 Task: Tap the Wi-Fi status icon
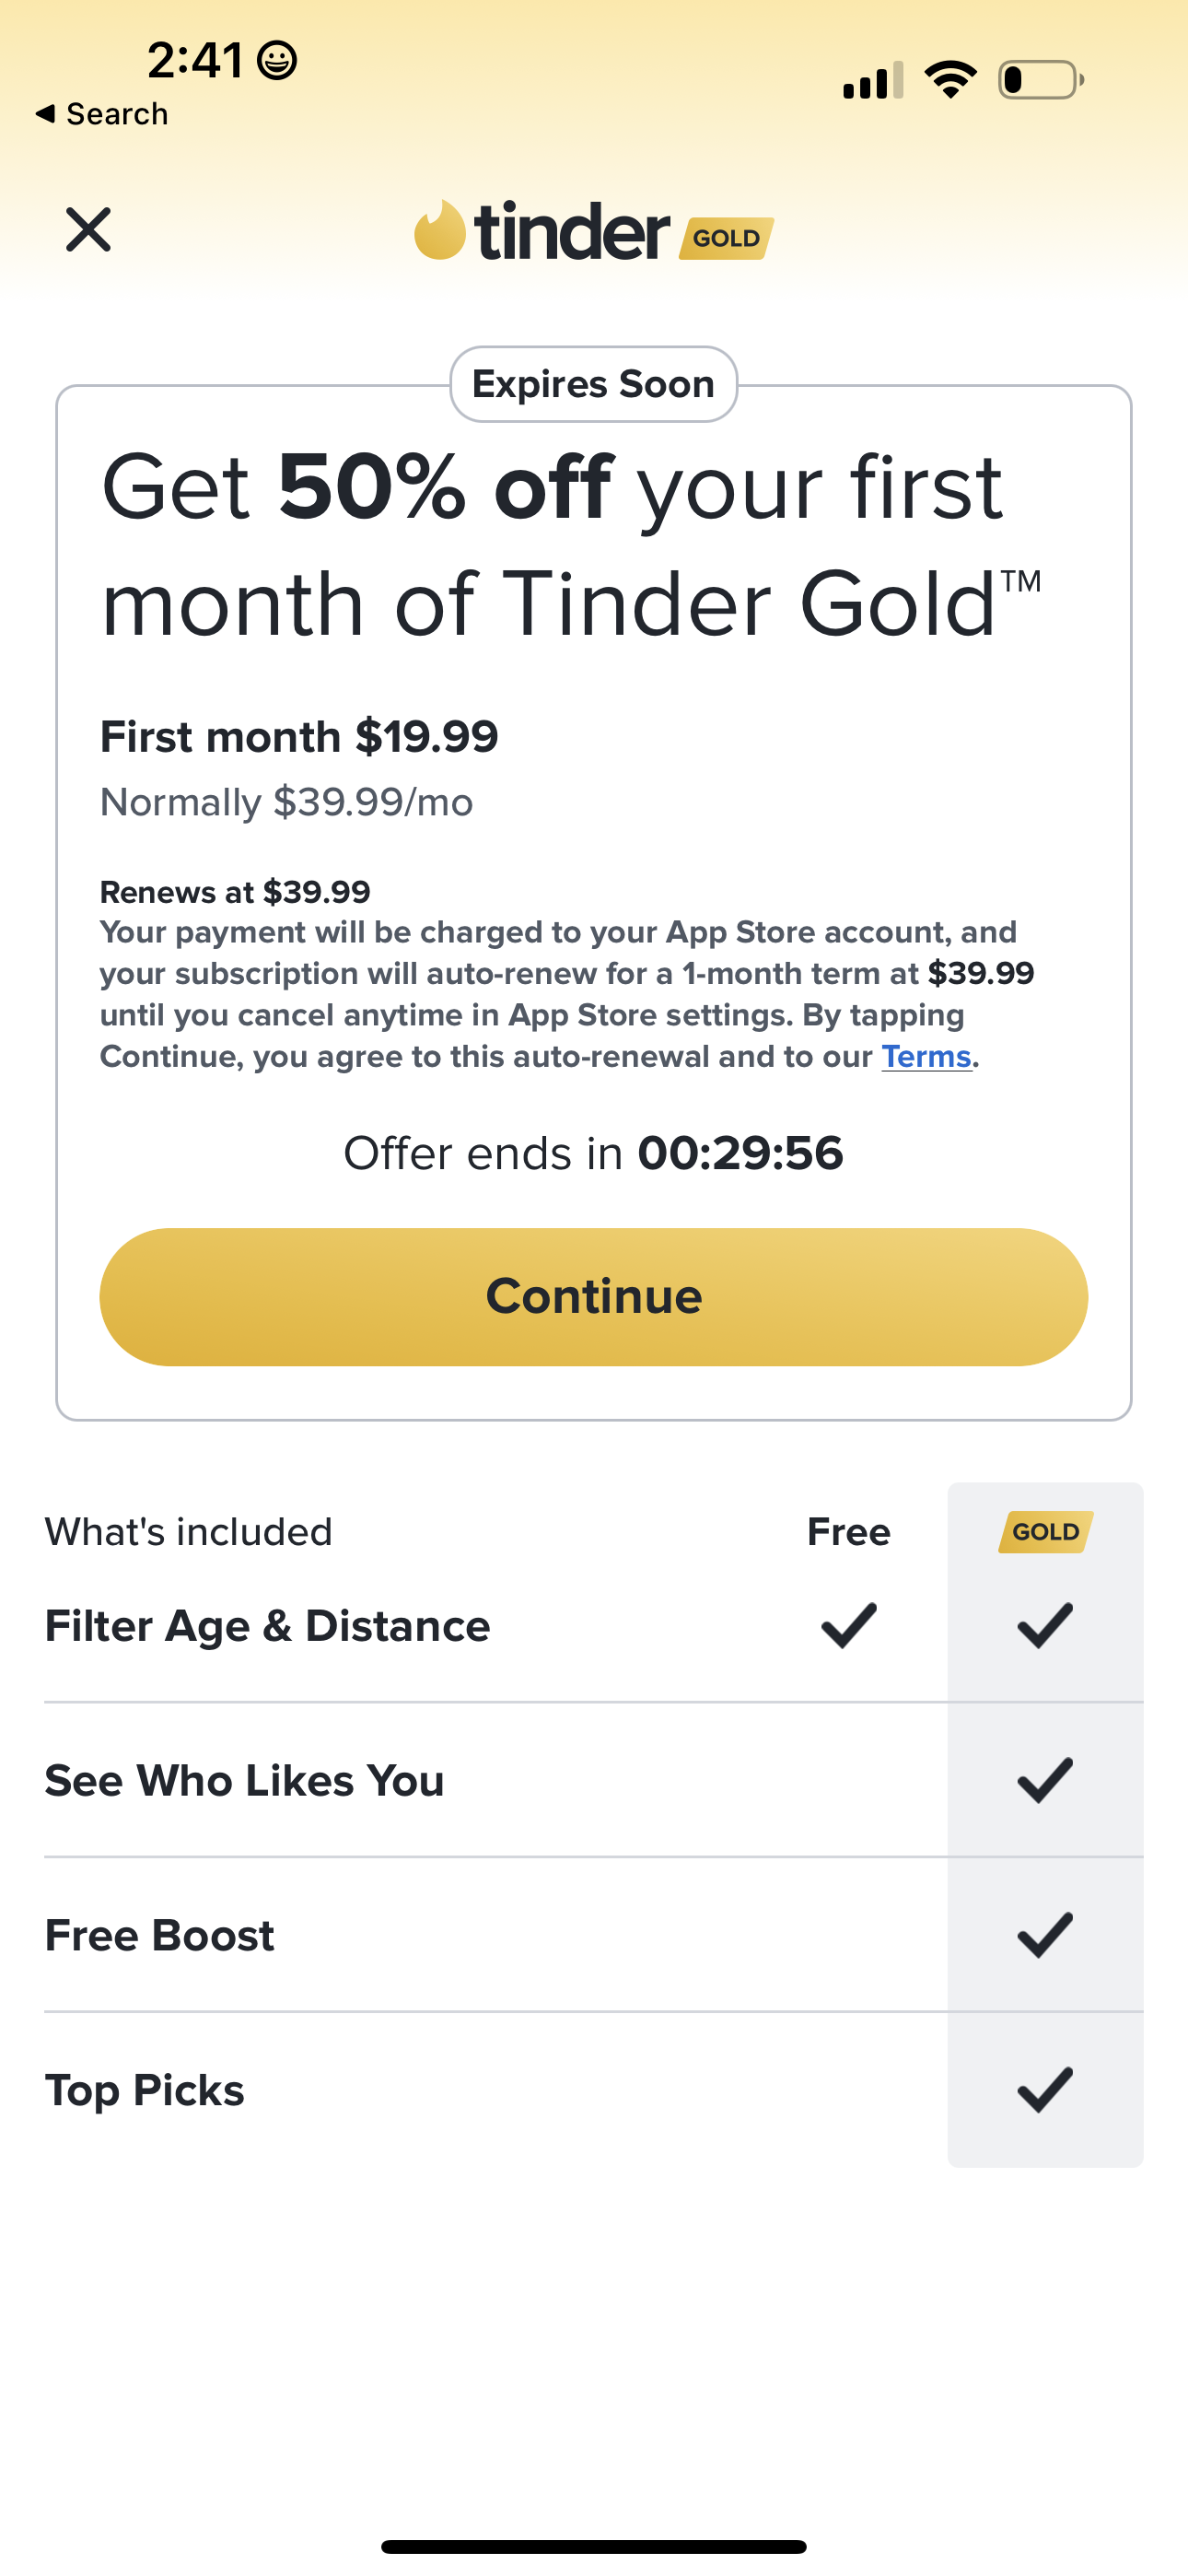950,80
